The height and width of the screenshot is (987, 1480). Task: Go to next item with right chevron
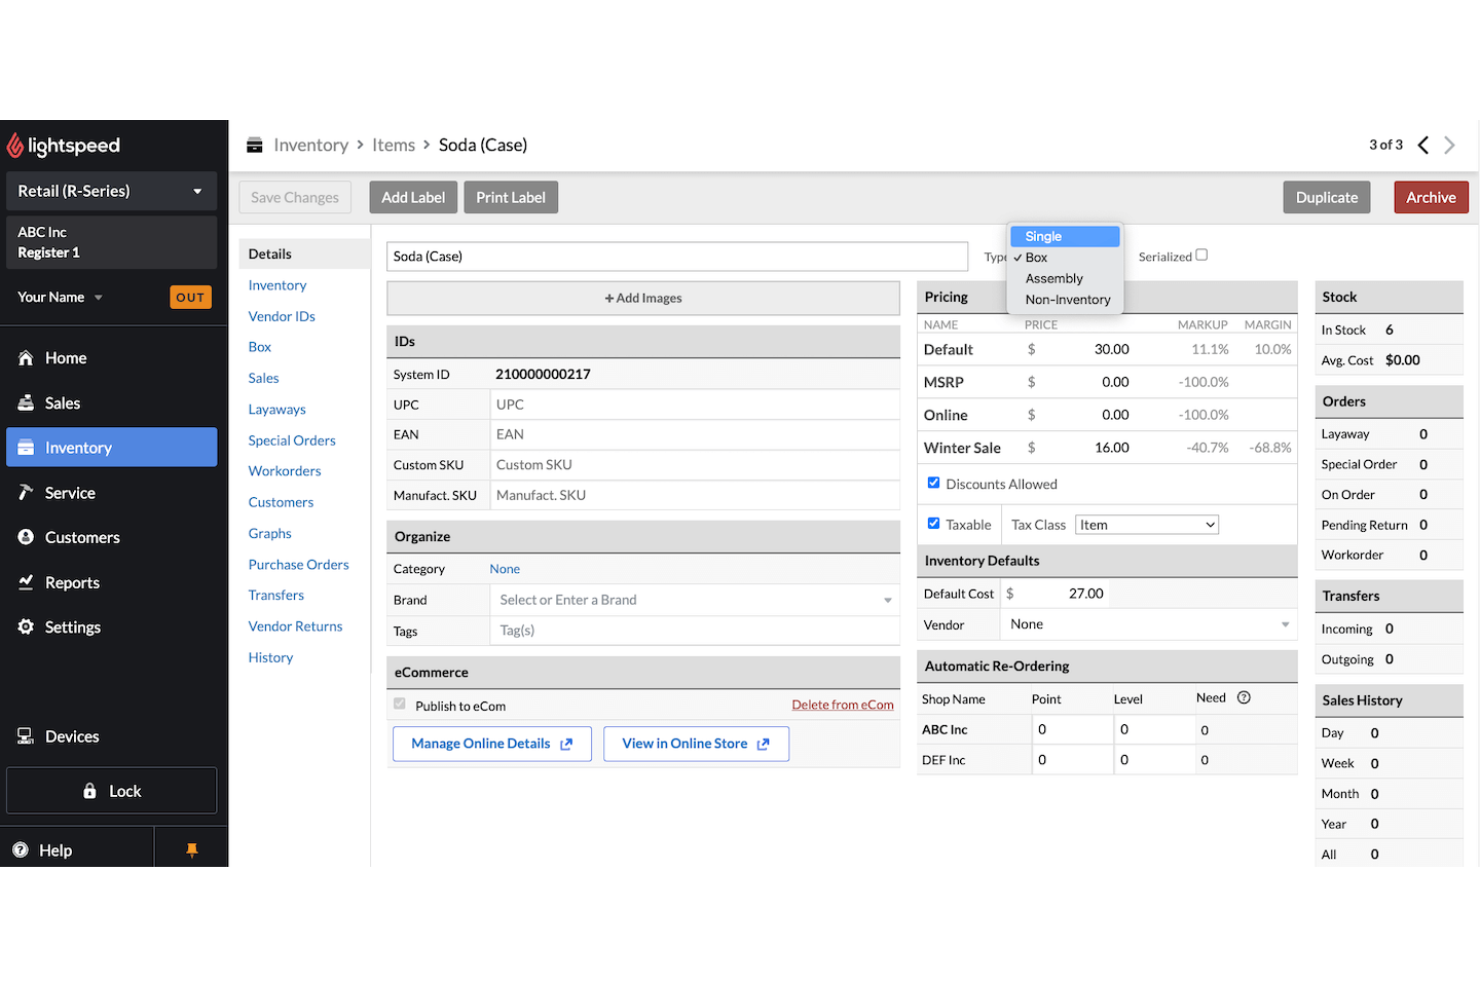[1449, 145]
